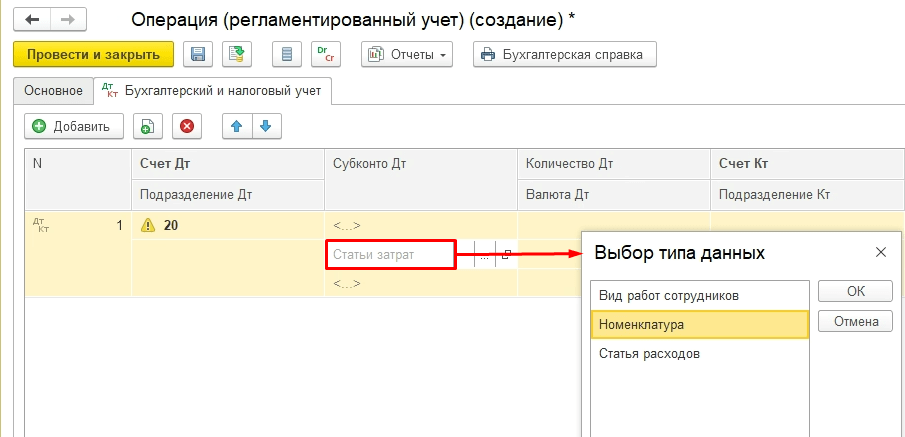
Task: Click OK in the data type dialog
Action: tap(855, 291)
